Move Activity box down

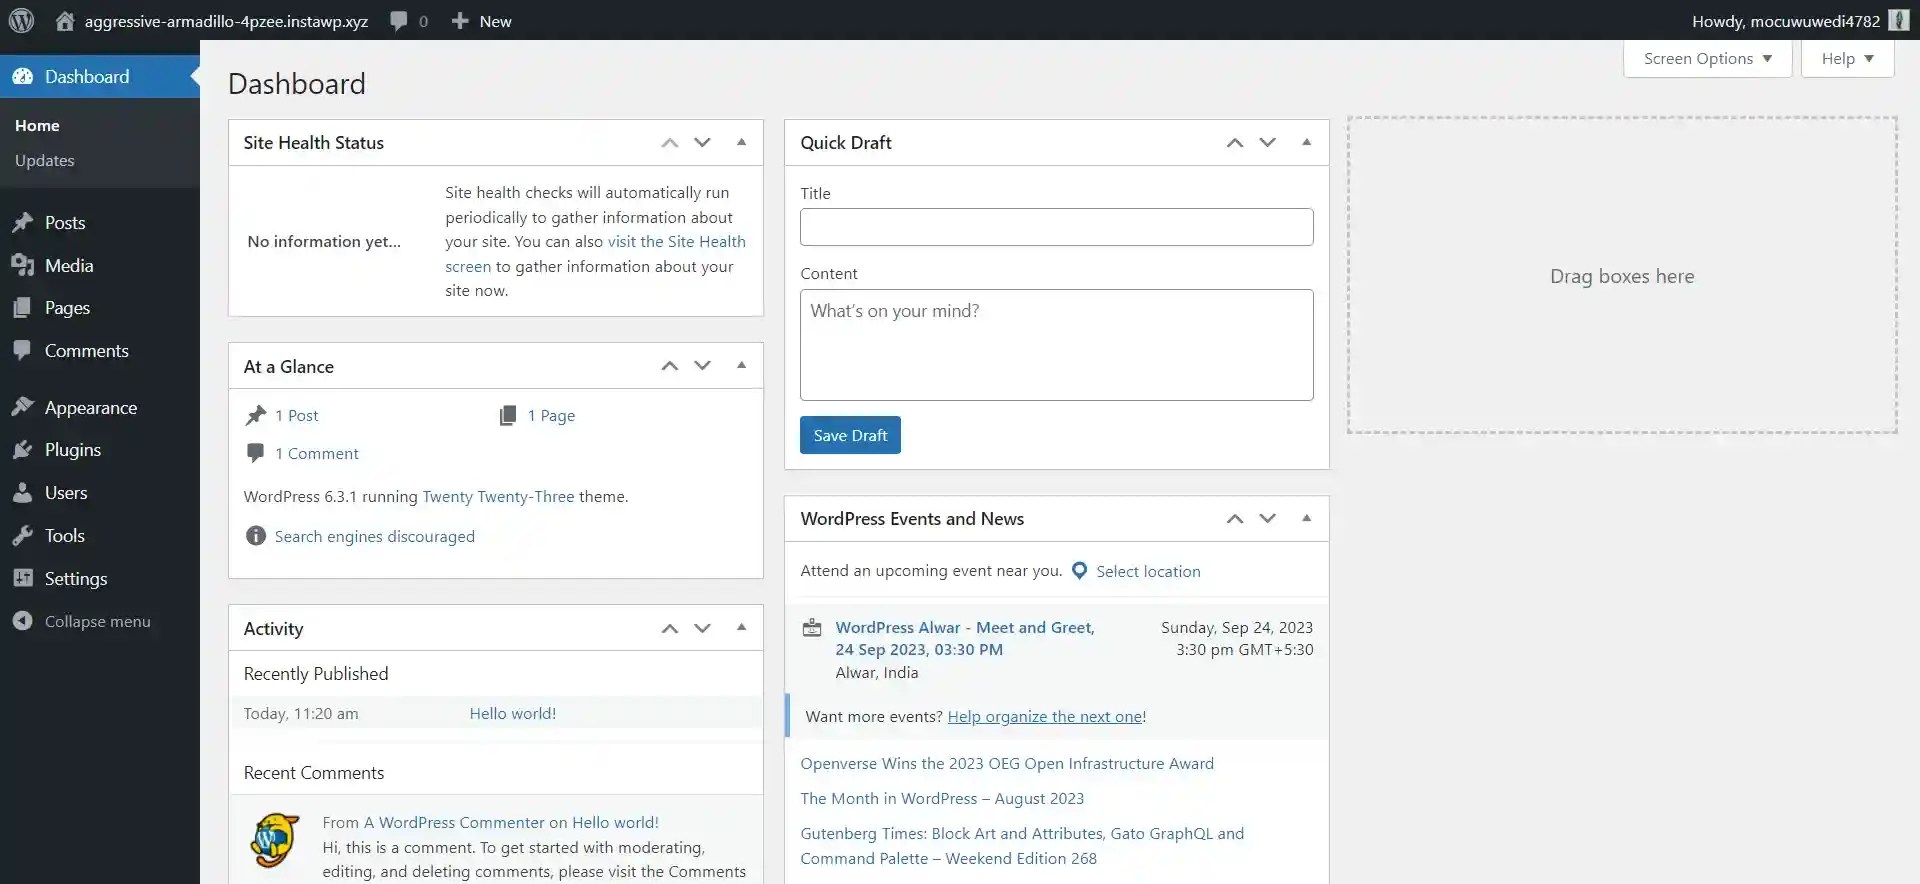(x=702, y=628)
